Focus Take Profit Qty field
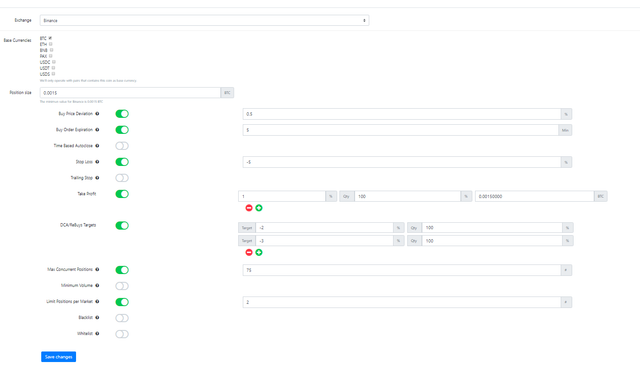Viewport: 640px width, 380px height. click(407, 196)
